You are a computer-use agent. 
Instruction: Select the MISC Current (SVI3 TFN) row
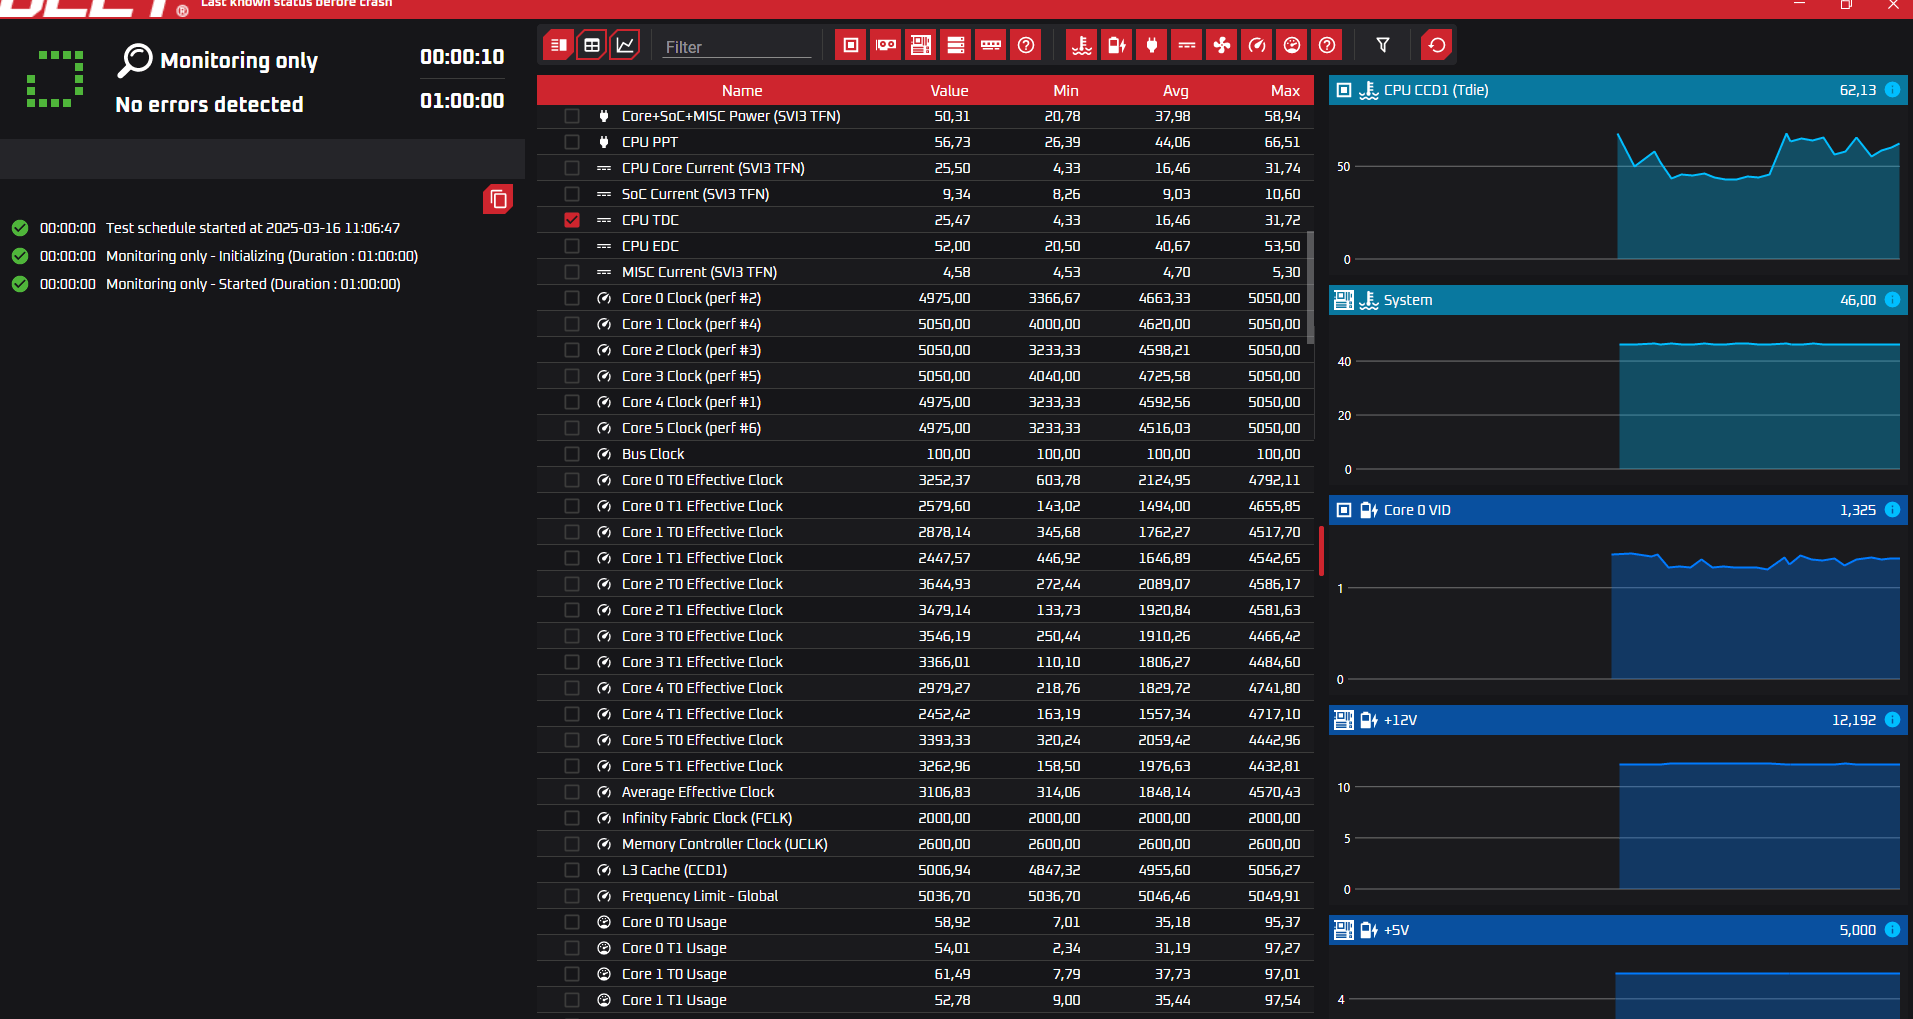pos(925,272)
